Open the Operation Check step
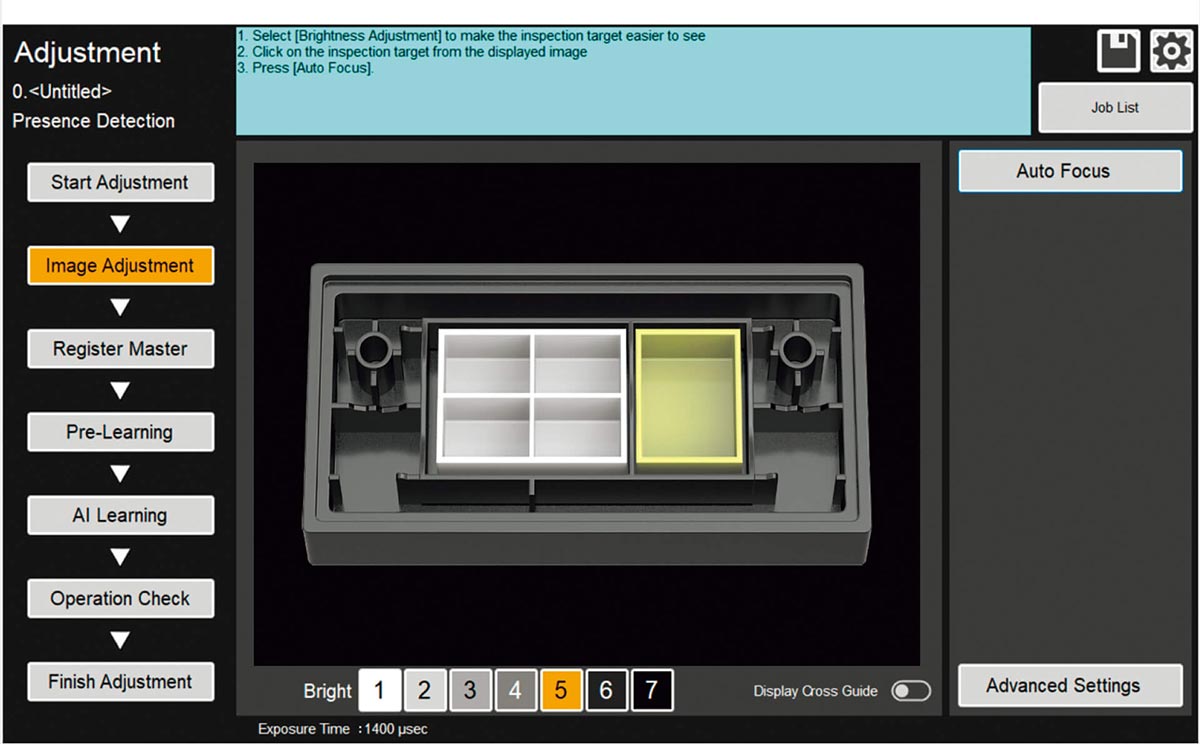Viewport: 1200px width, 744px height. point(120,599)
